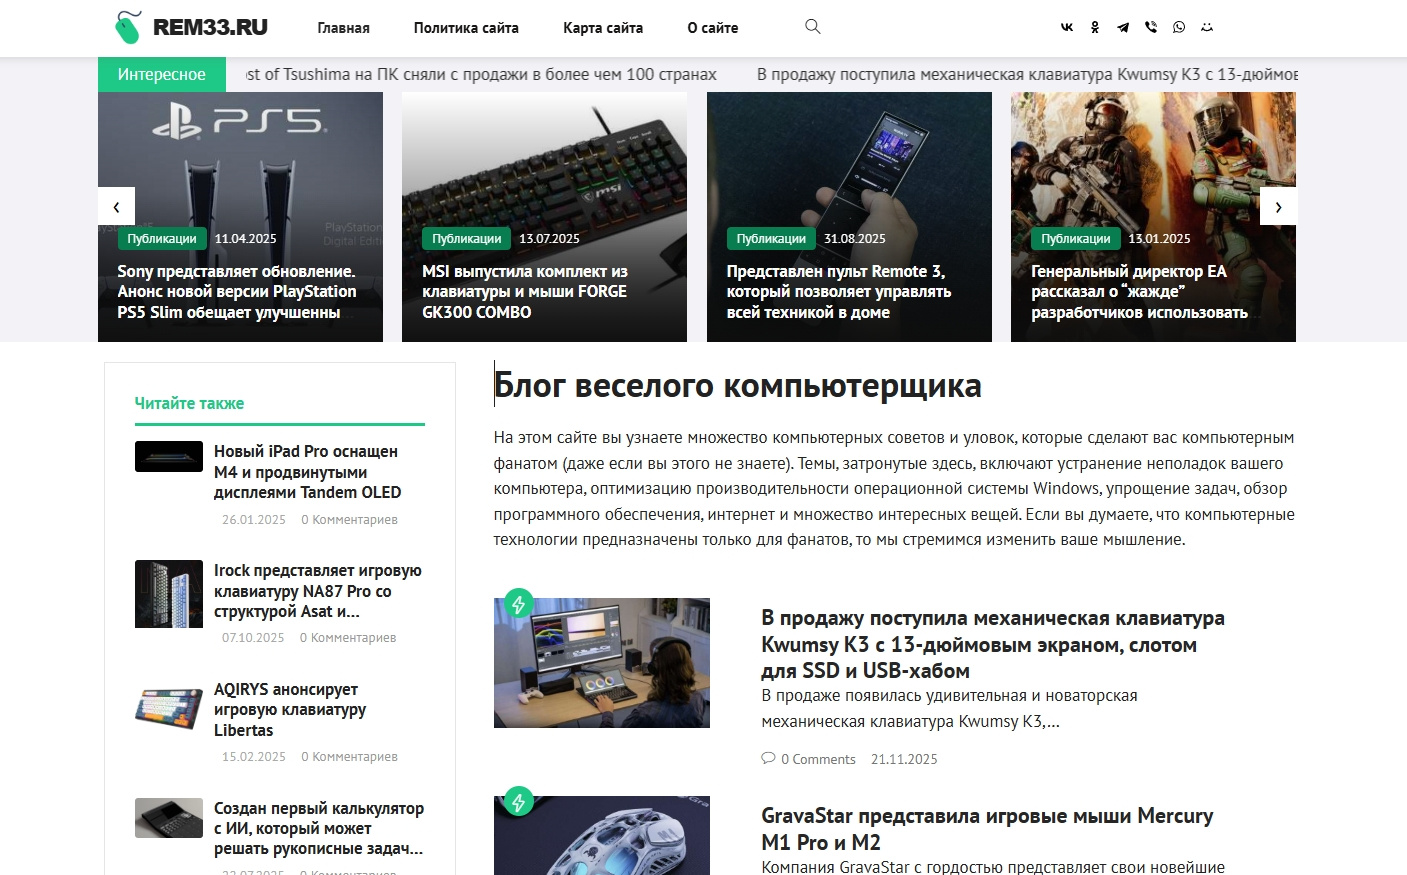The width and height of the screenshot is (1407, 875).
Task: Click Публикации badge on the MSI slide
Action: [x=467, y=239]
